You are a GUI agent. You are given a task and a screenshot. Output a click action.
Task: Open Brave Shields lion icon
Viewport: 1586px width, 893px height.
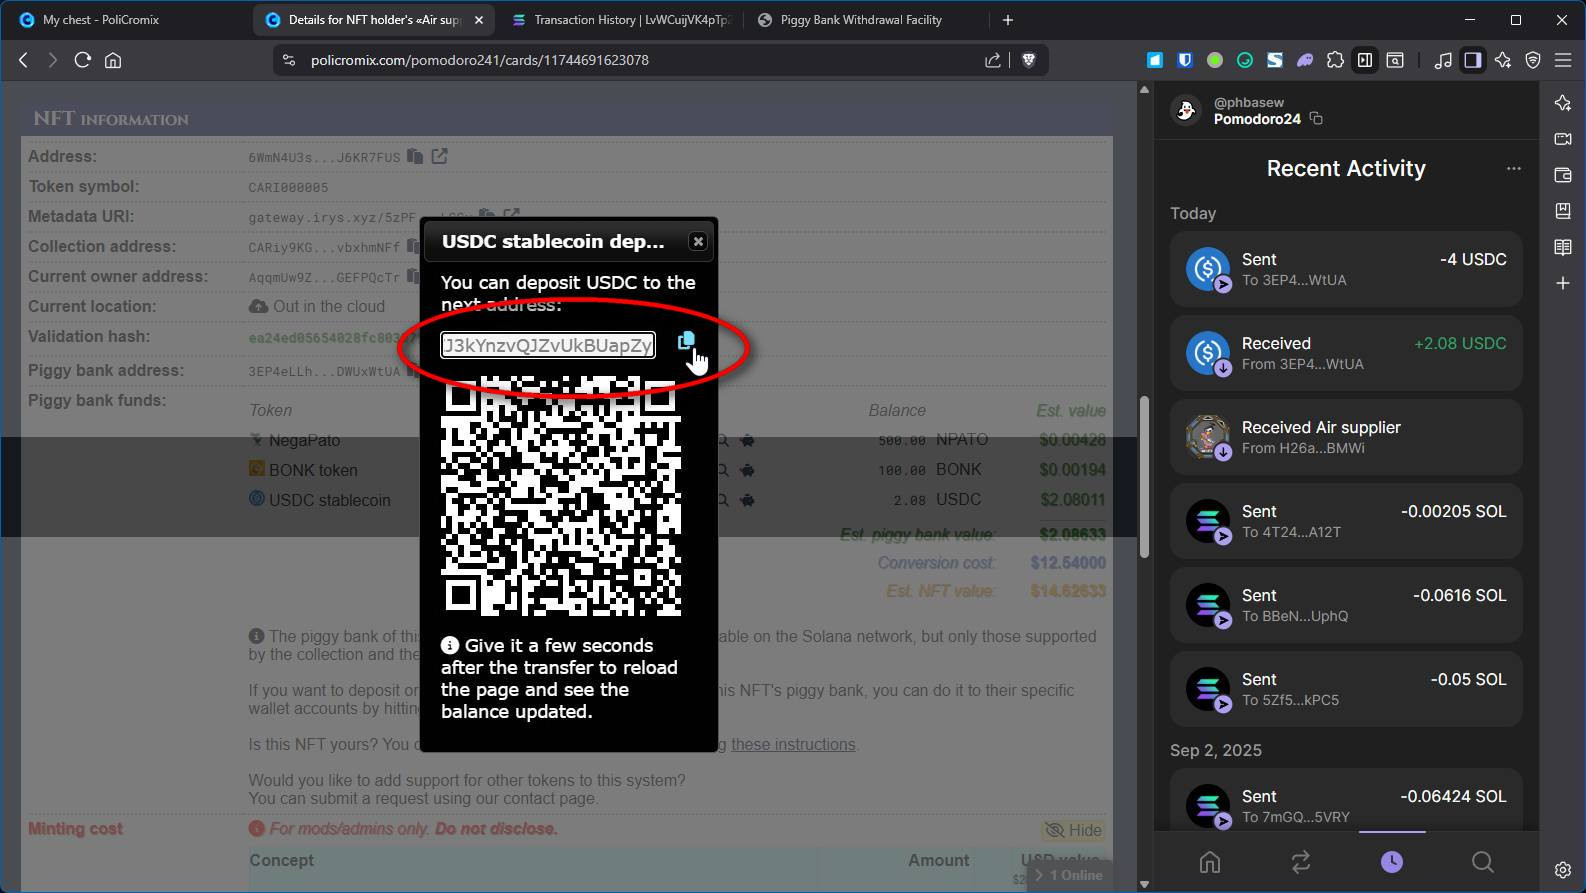tap(1028, 60)
